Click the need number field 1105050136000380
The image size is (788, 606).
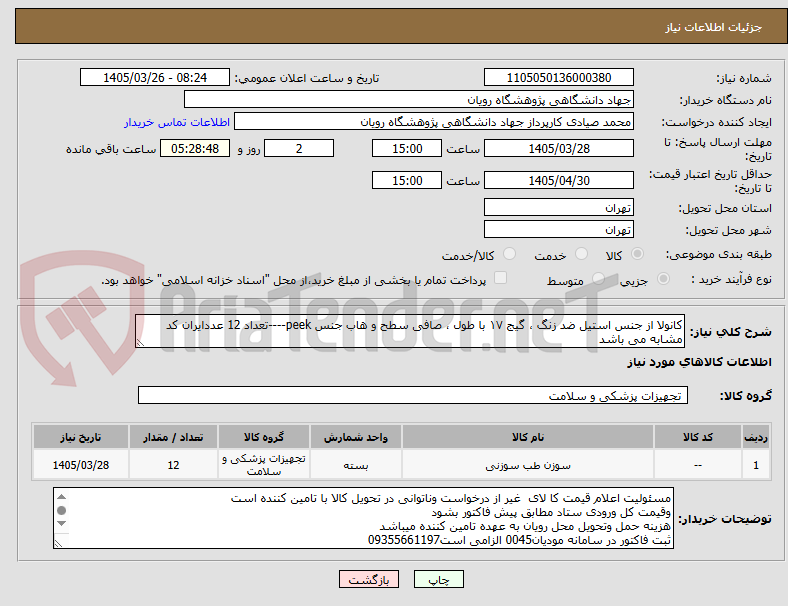point(559,77)
